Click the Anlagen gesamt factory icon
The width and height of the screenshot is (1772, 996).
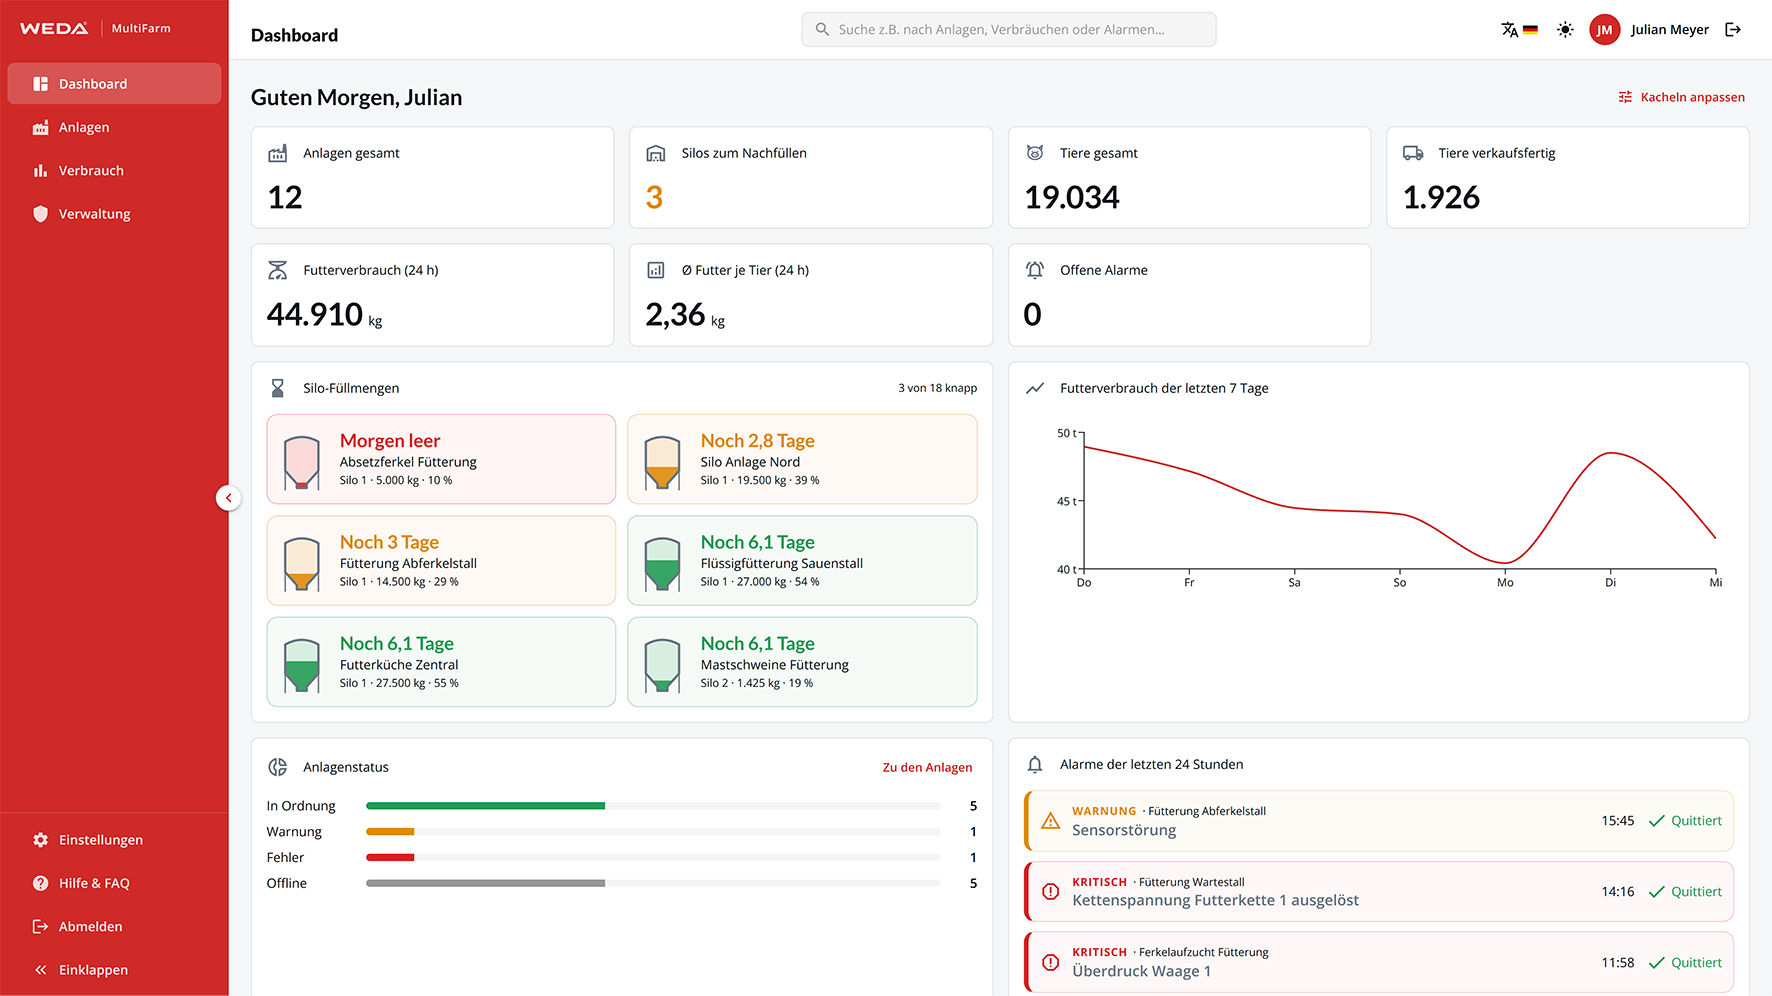(x=278, y=153)
